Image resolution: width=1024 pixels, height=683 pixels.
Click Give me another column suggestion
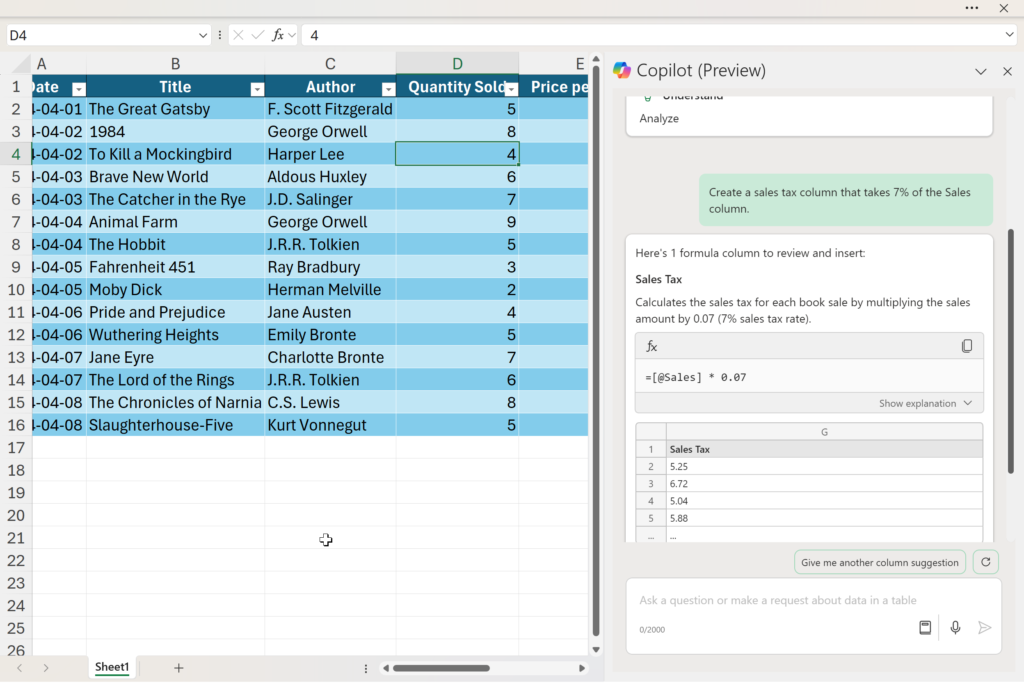880,562
